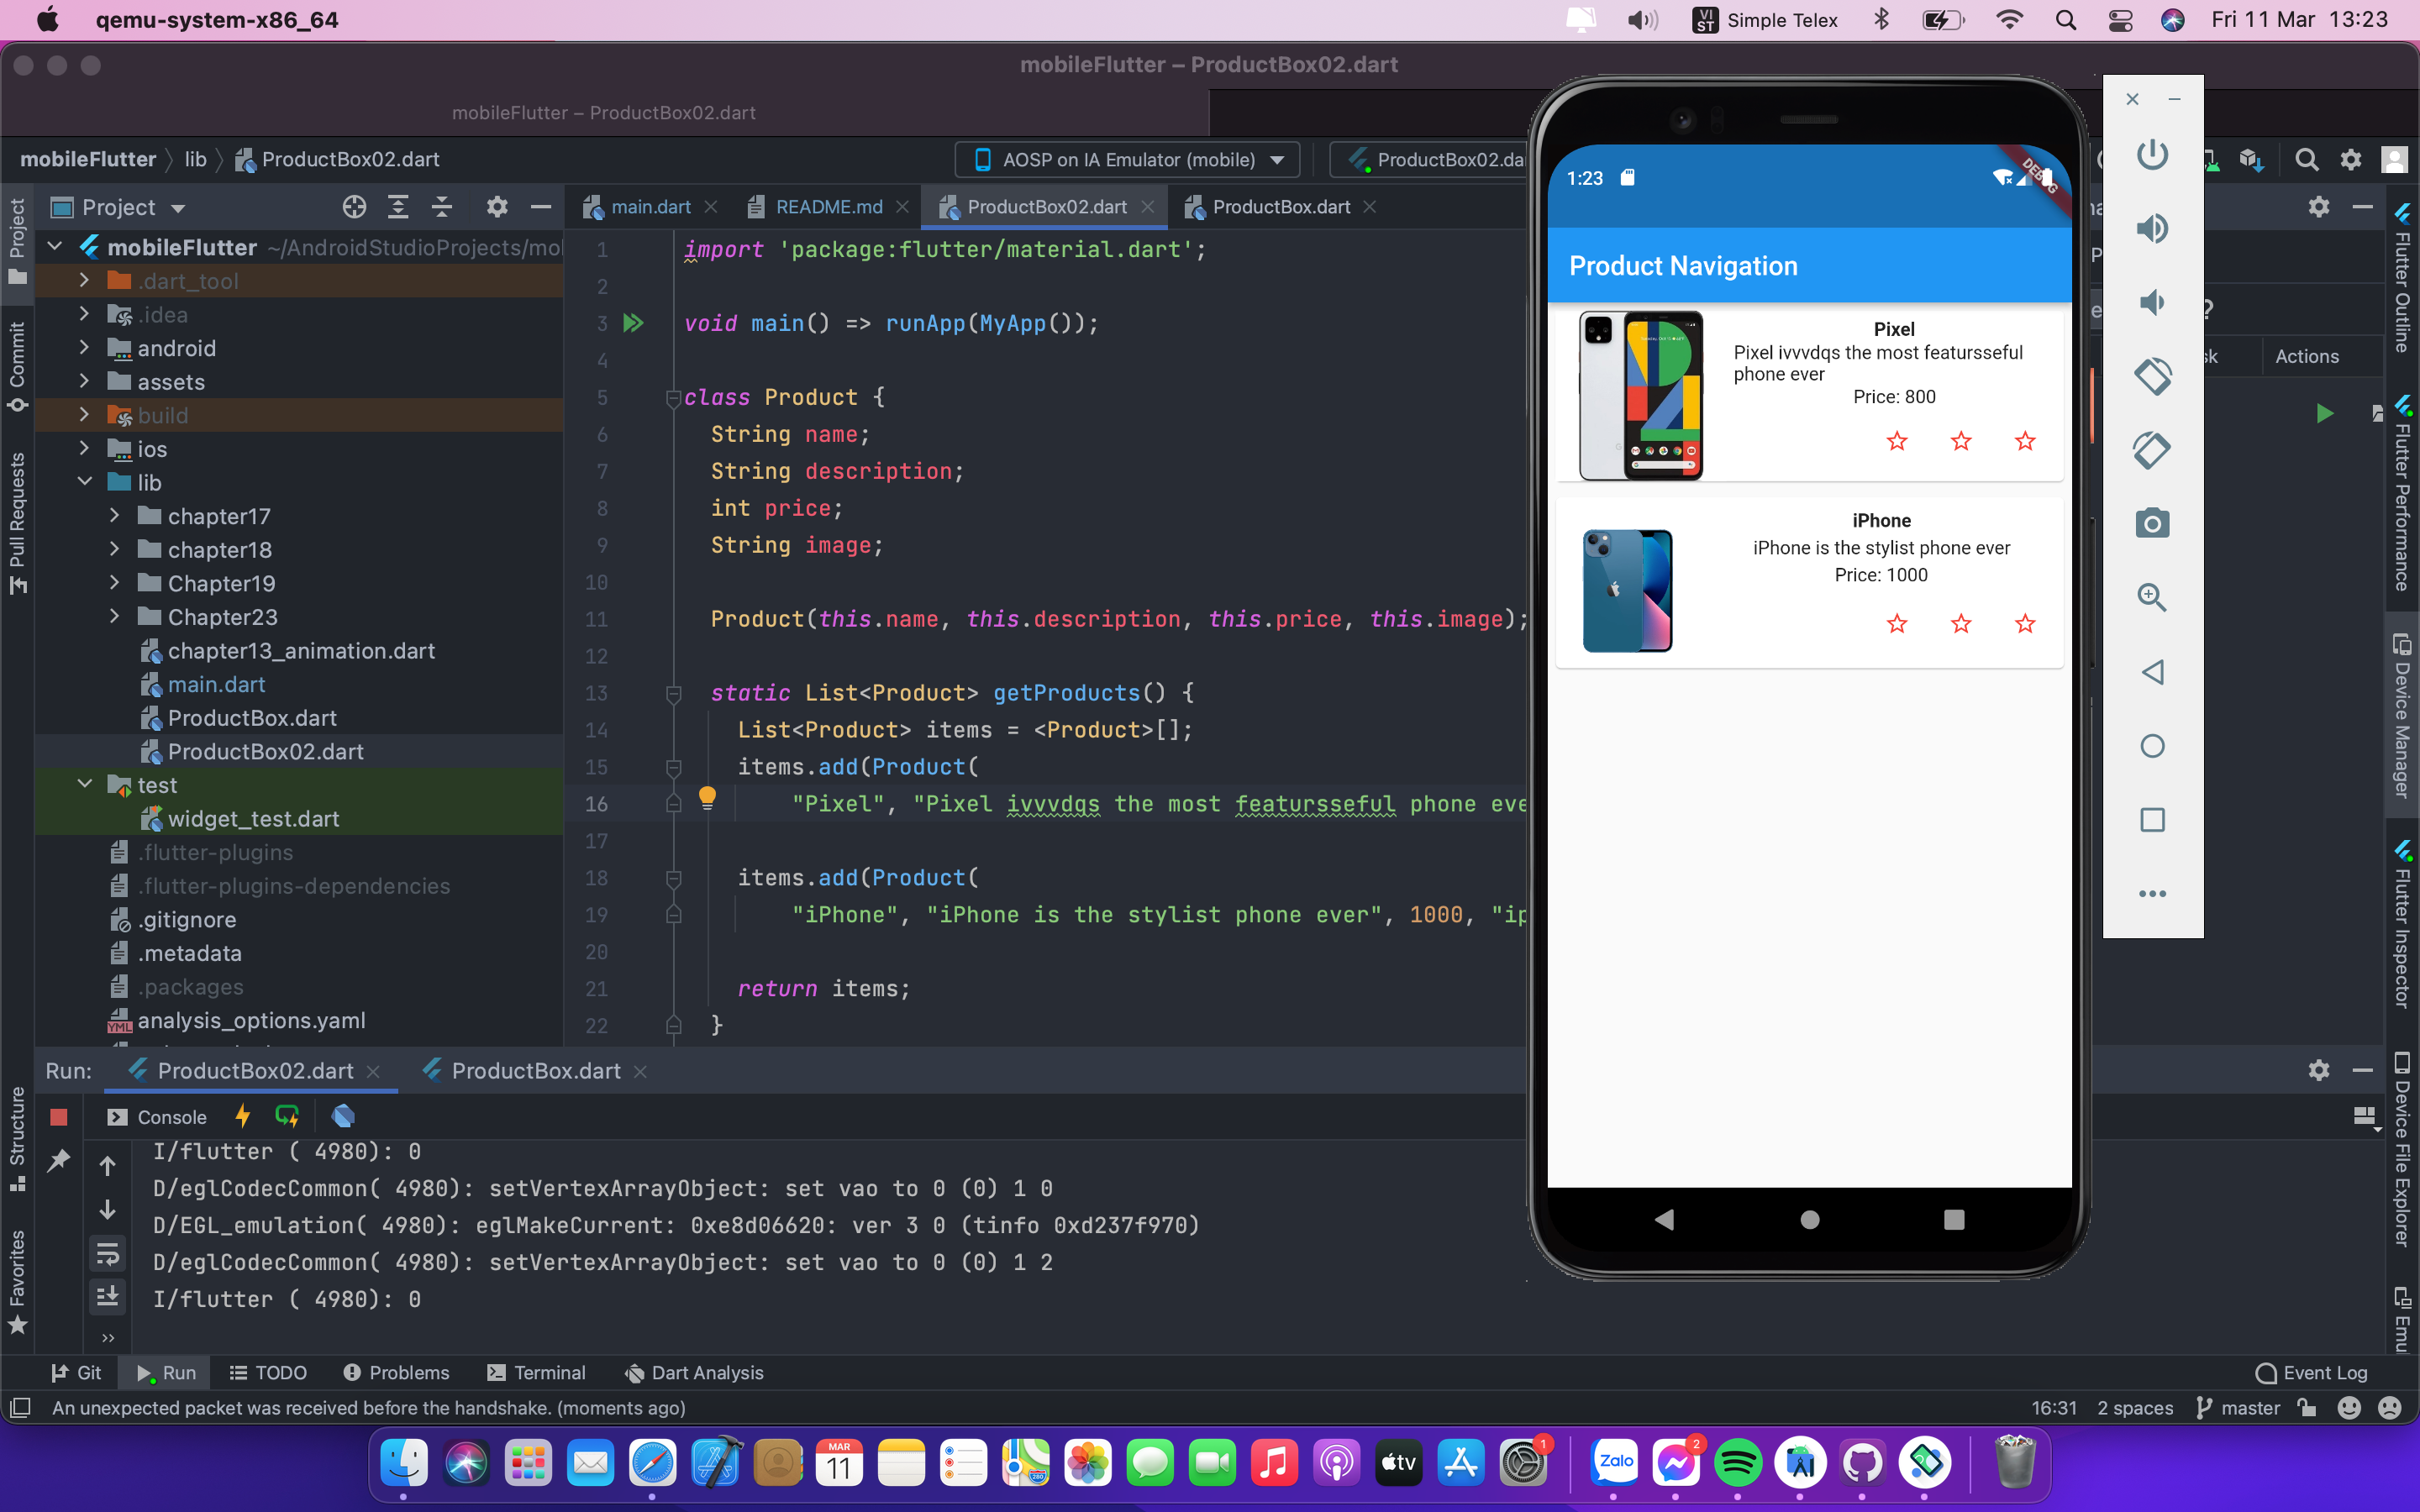2420x1512 pixels.
Task: Switch to README.md editor tab
Action: pos(829,207)
